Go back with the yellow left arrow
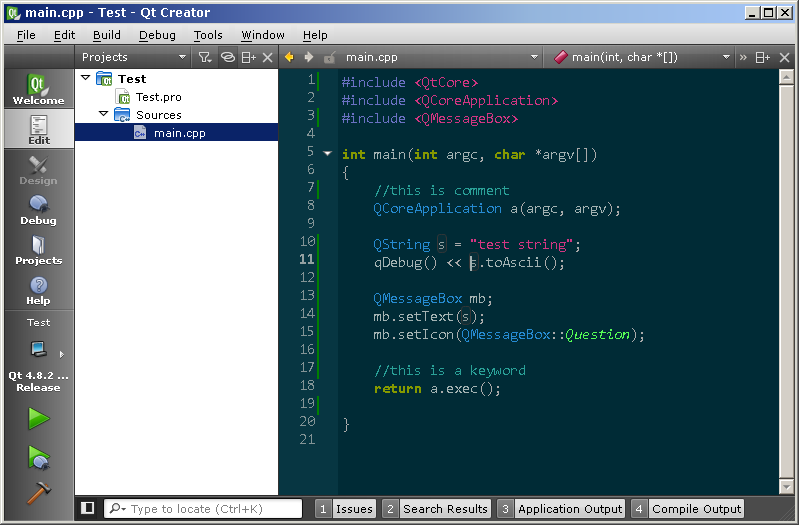799x525 pixels. pos(289,57)
